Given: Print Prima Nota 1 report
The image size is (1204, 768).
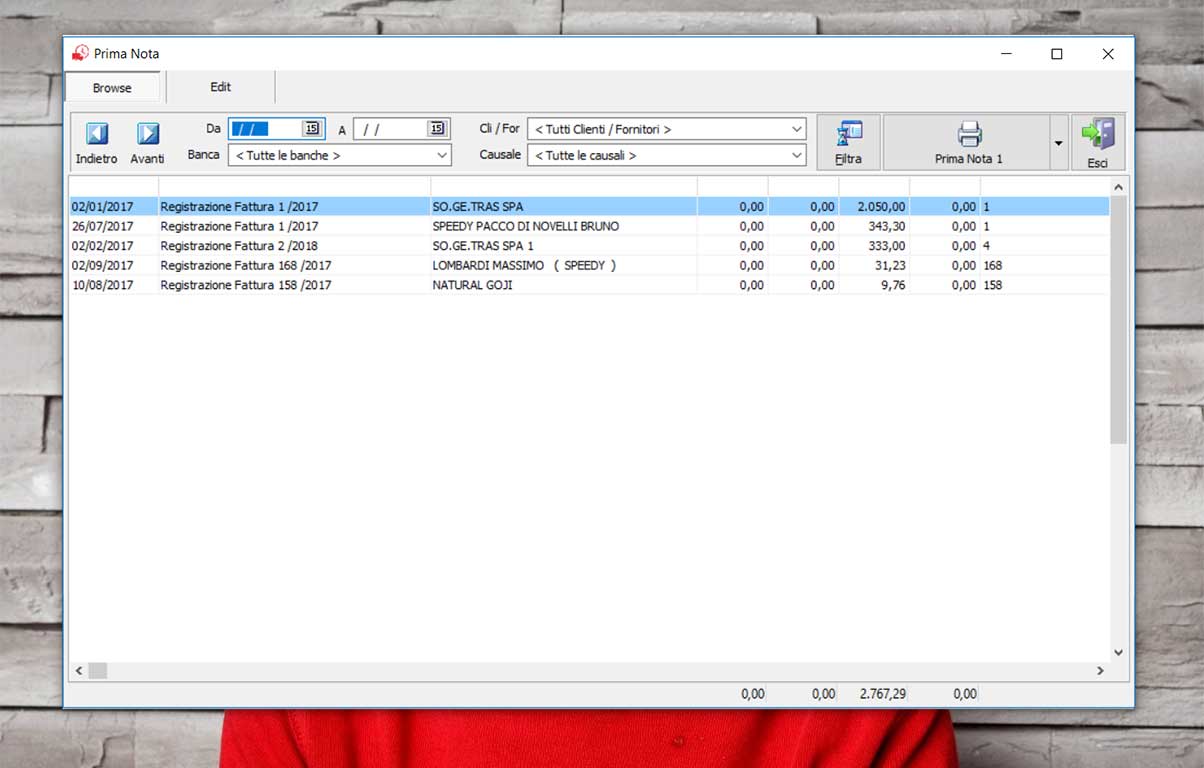Looking at the screenshot, I should [x=967, y=142].
